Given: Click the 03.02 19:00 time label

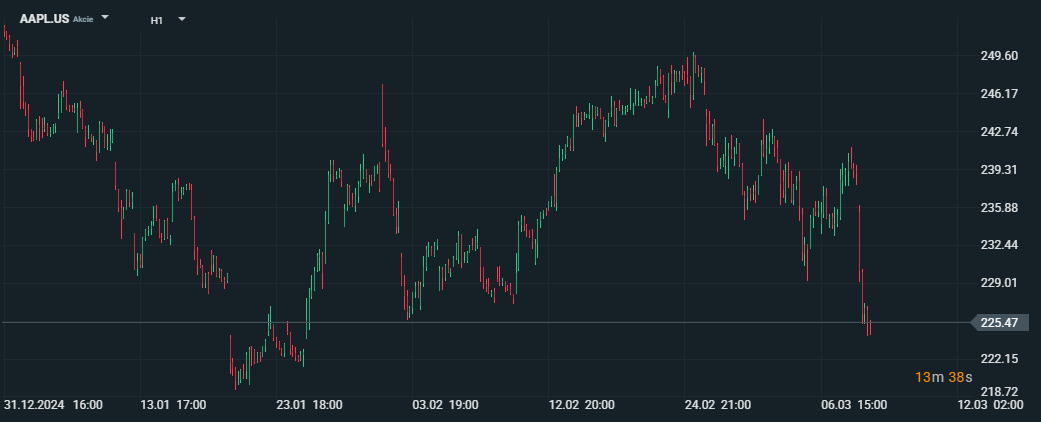Looking at the screenshot, I should coord(445,405).
